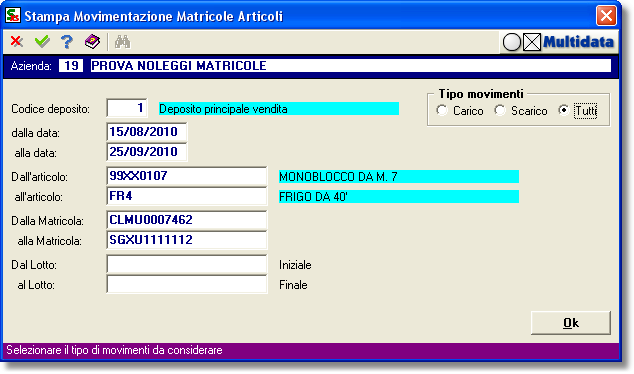Confirm with the green checkmark icon

coord(42,42)
